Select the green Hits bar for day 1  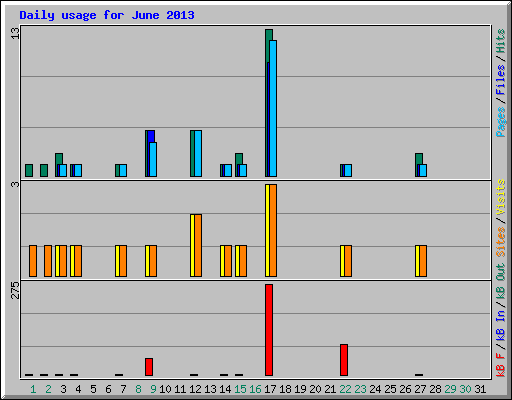pos(29,170)
